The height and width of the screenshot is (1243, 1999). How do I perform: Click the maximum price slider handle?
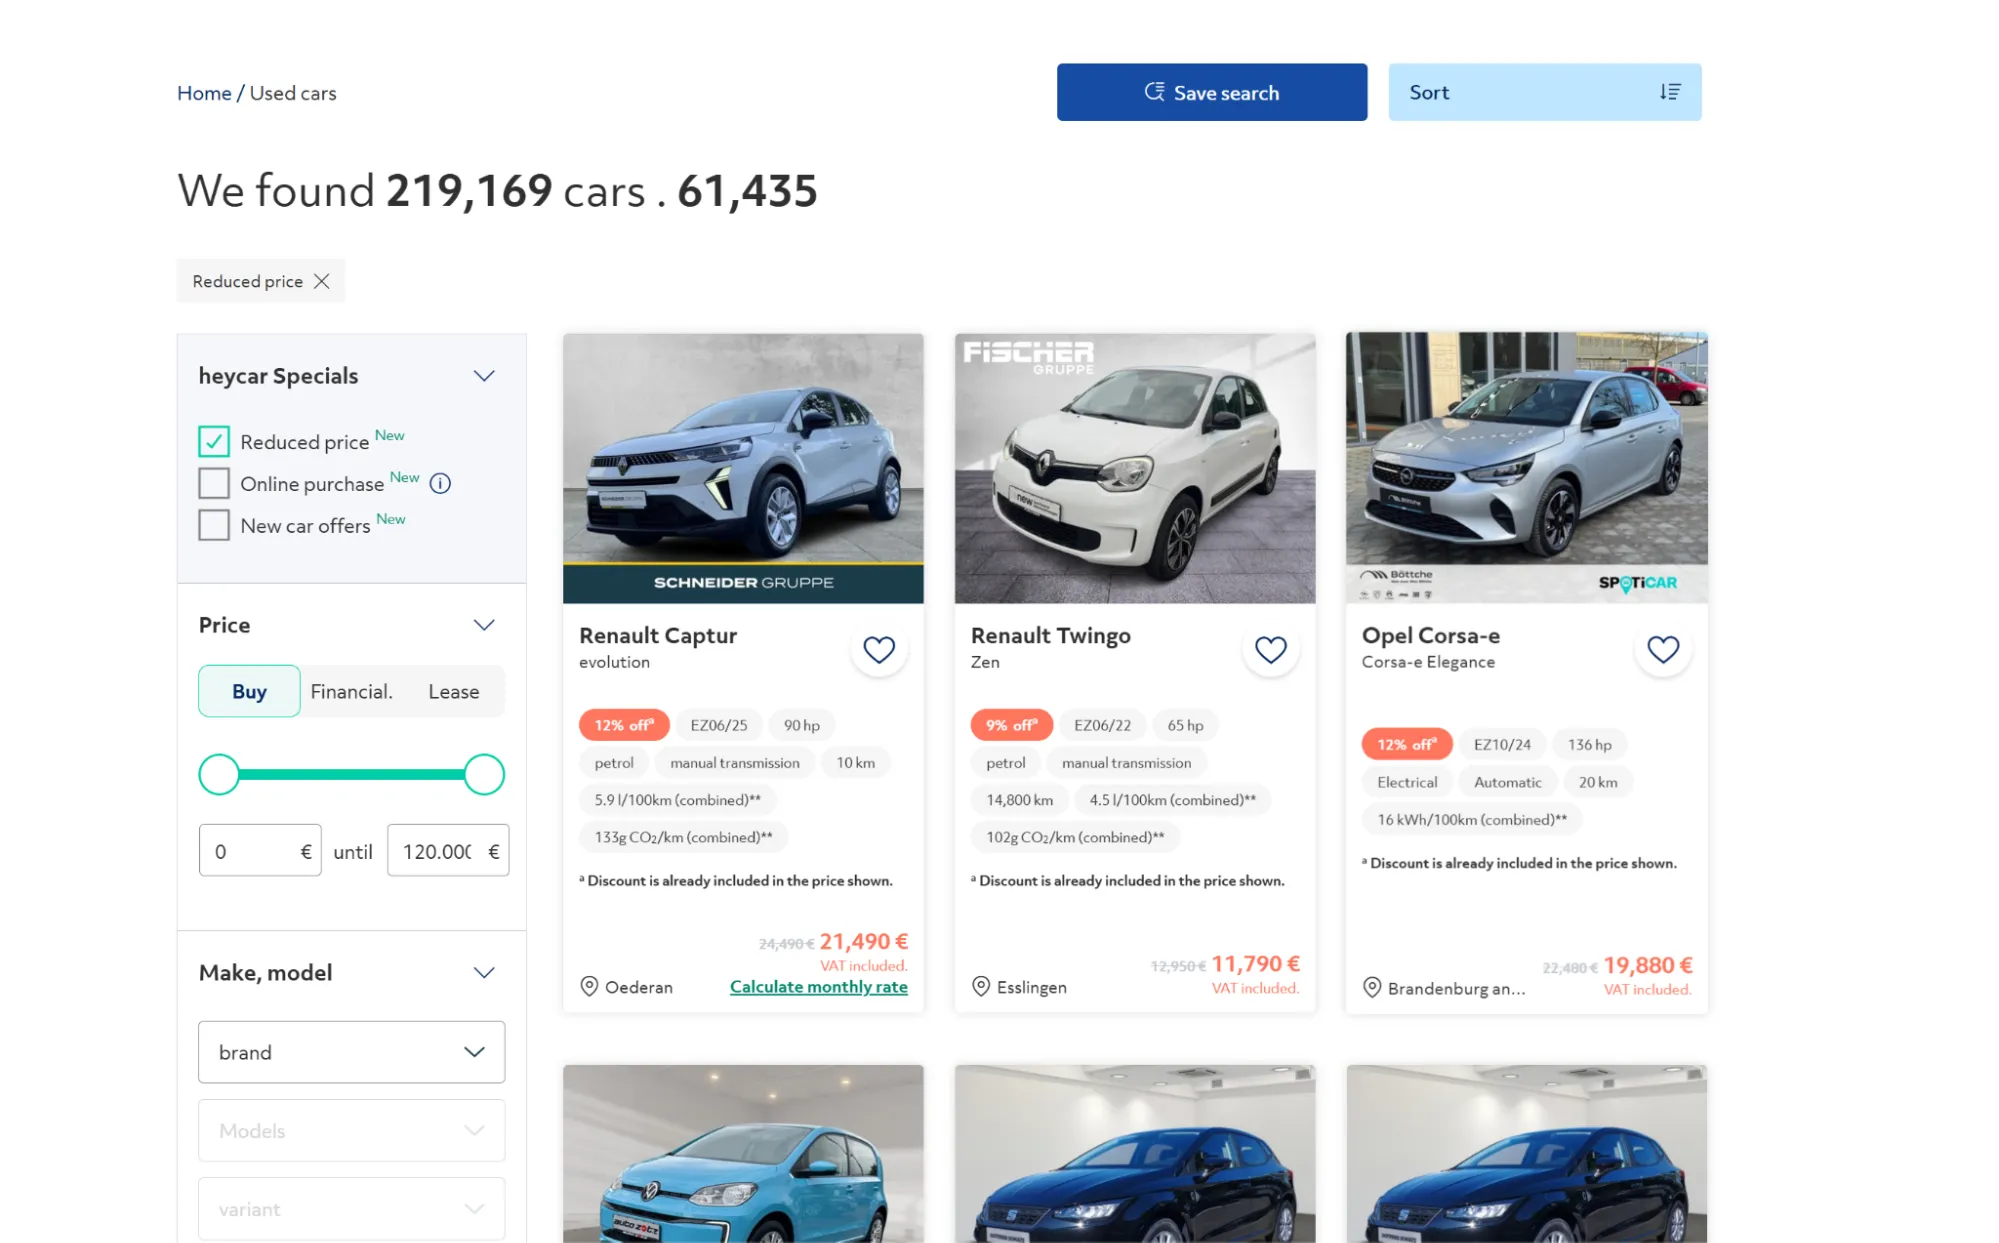484,774
